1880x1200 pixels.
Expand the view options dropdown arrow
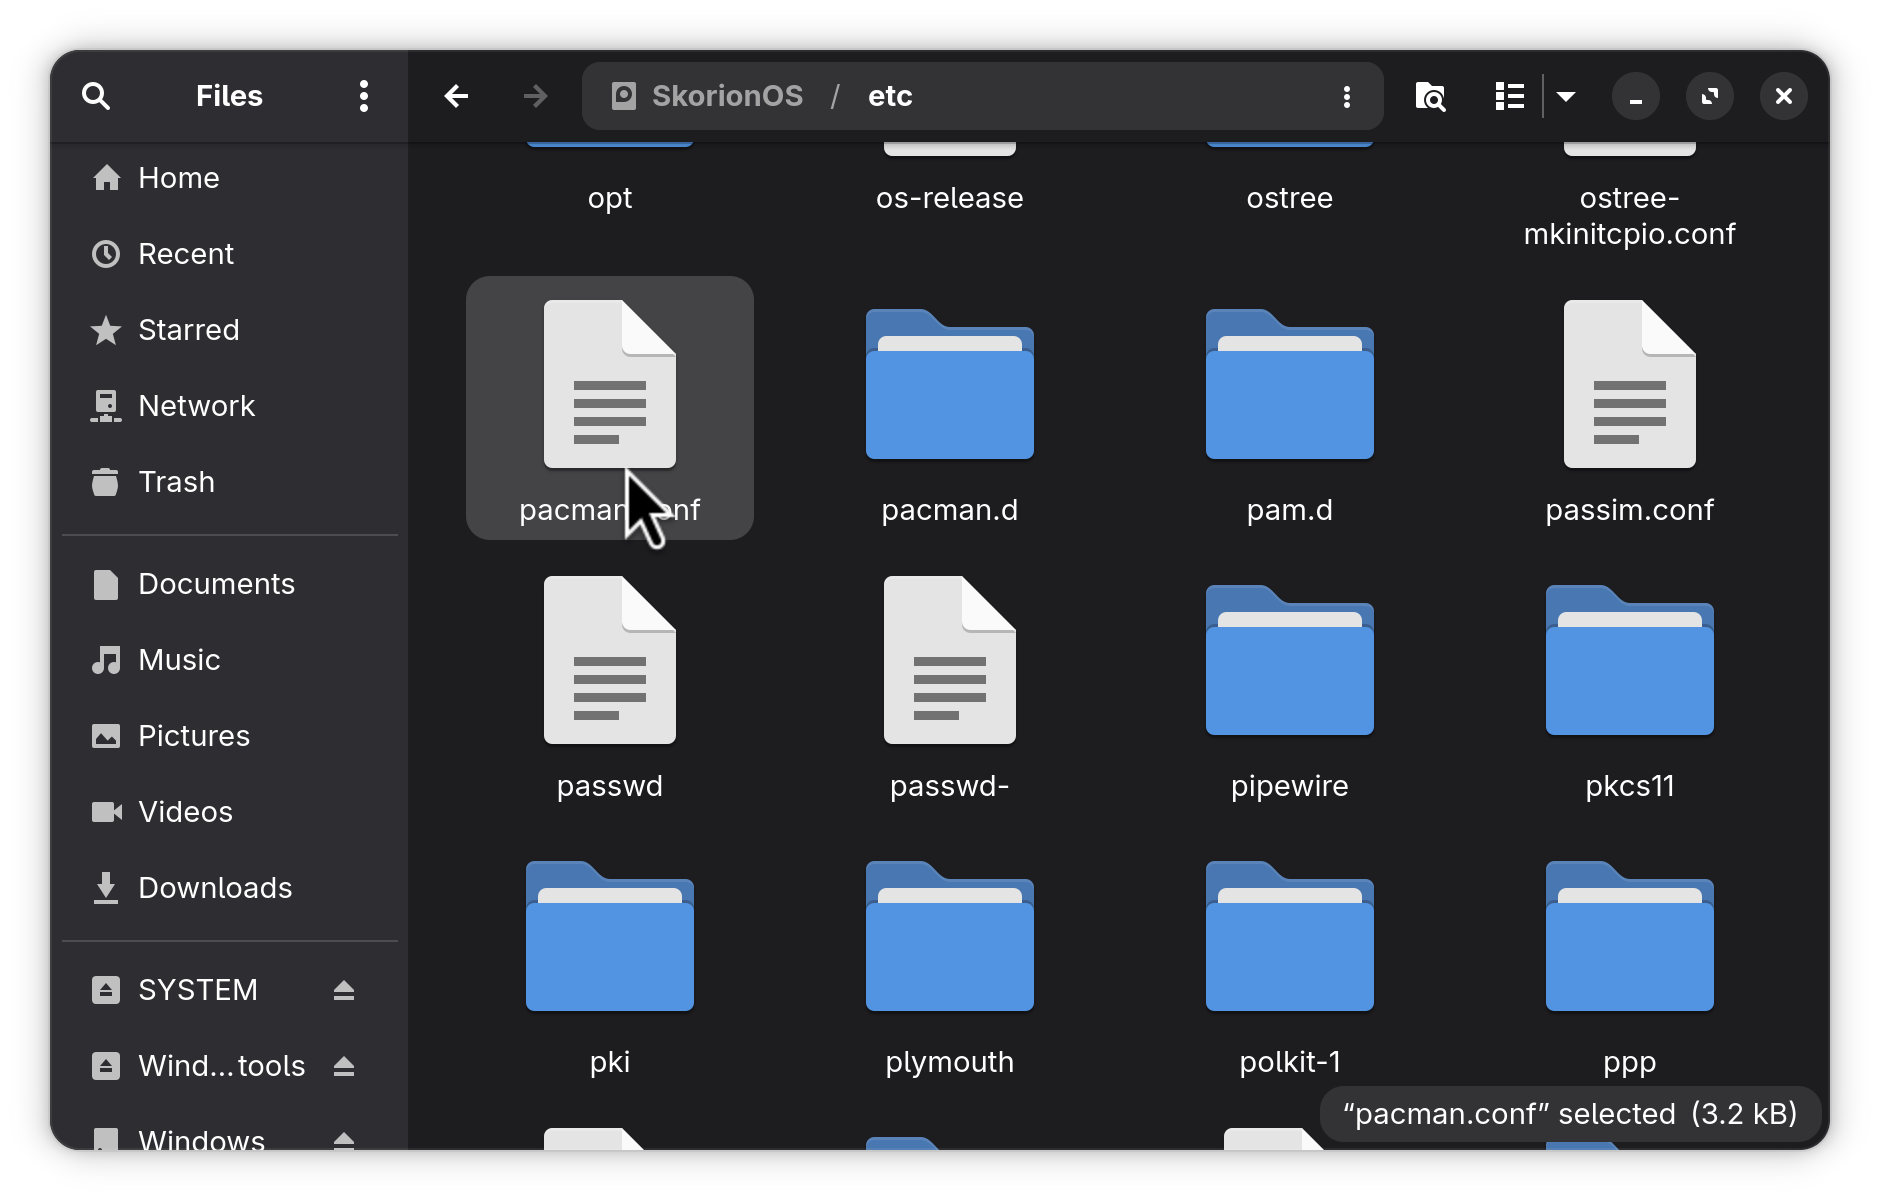coord(1566,96)
